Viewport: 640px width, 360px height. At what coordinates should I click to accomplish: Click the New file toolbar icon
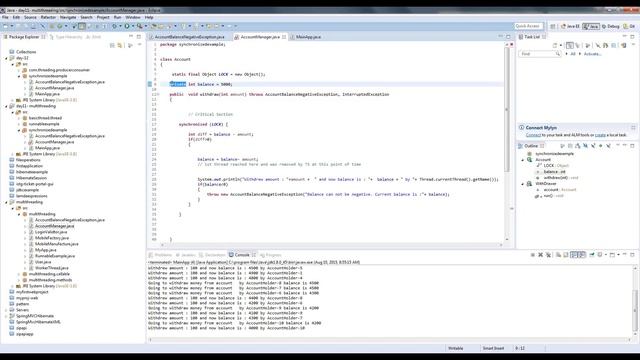tap(6, 26)
